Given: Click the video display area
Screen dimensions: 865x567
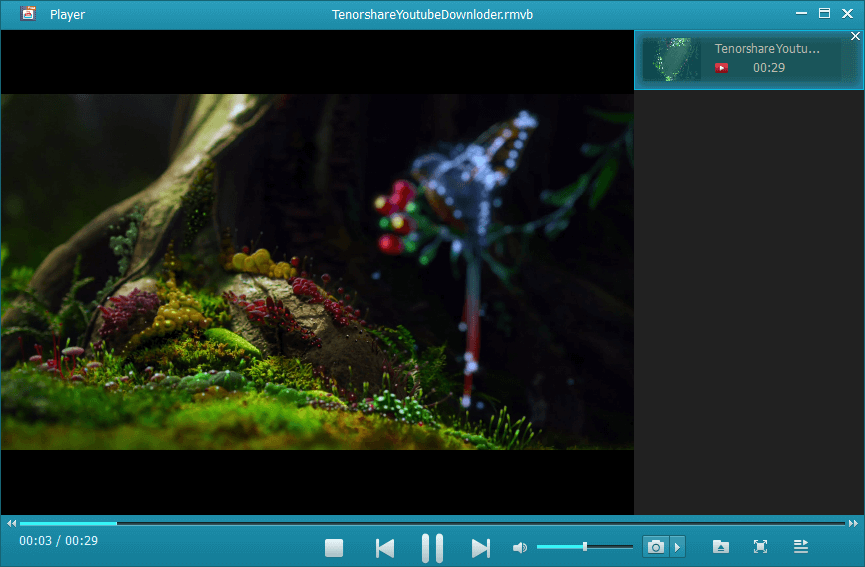Looking at the screenshot, I should 317,272.
